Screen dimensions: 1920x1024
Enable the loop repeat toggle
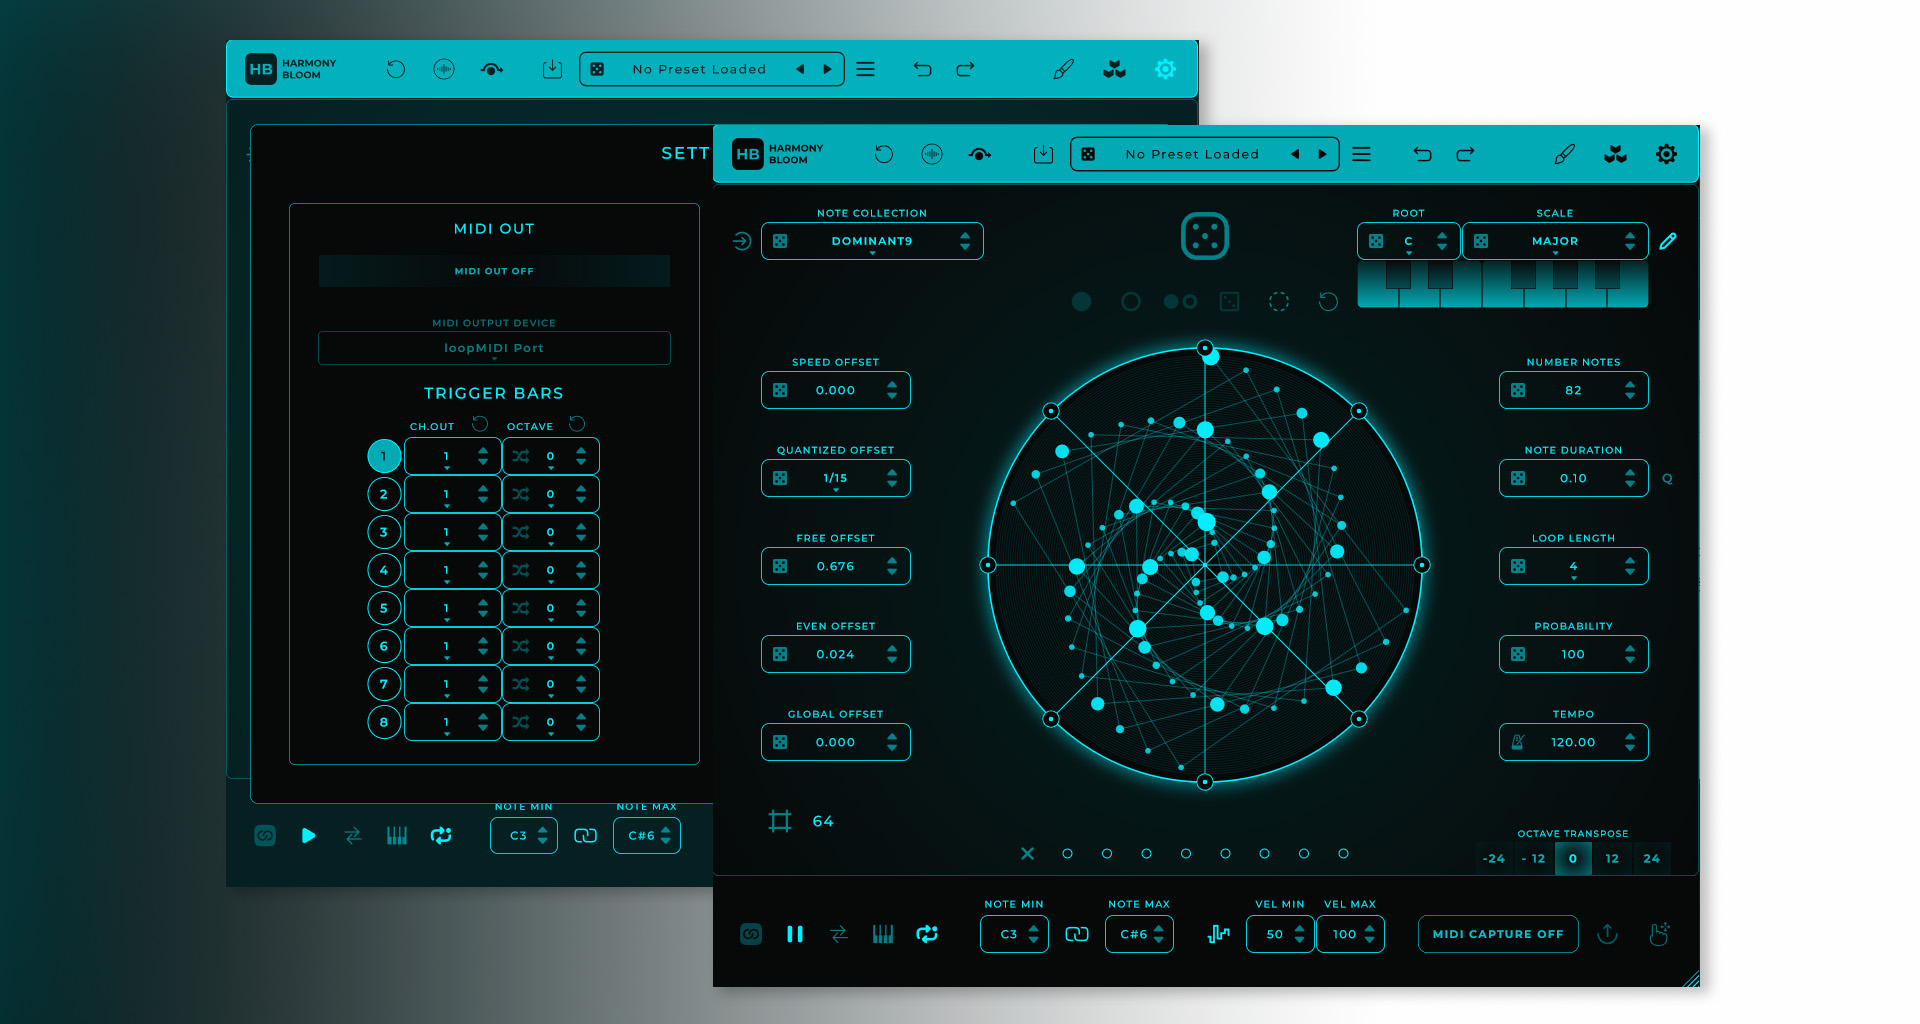[926, 933]
